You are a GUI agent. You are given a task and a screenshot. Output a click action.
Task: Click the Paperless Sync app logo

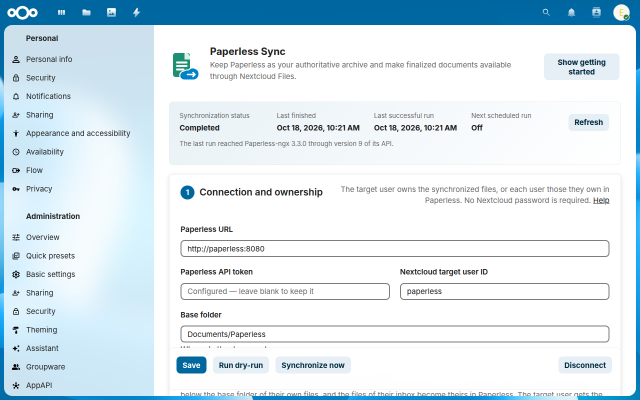pyautogui.click(x=185, y=66)
